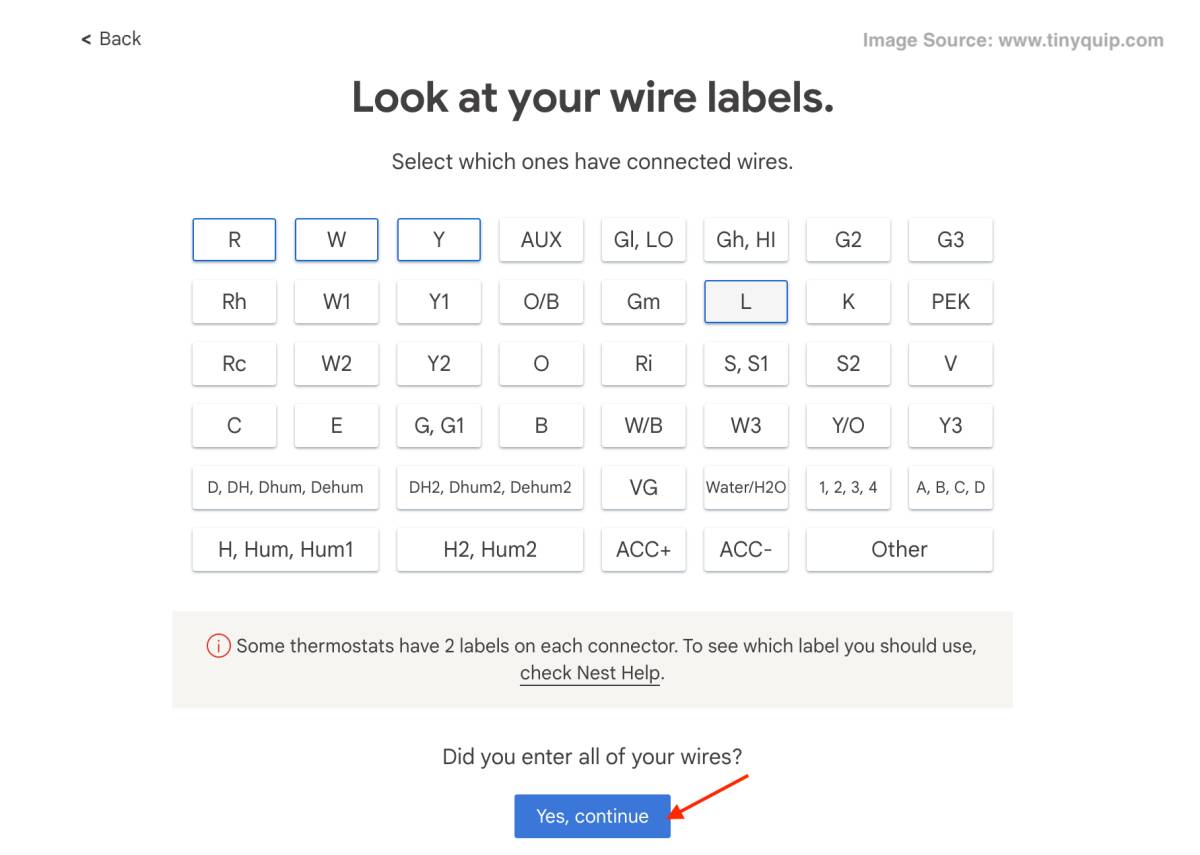Mark the O/B wire as connected
Image resolution: width=1200 pixels, height=855 pixels.
point(540,301)
